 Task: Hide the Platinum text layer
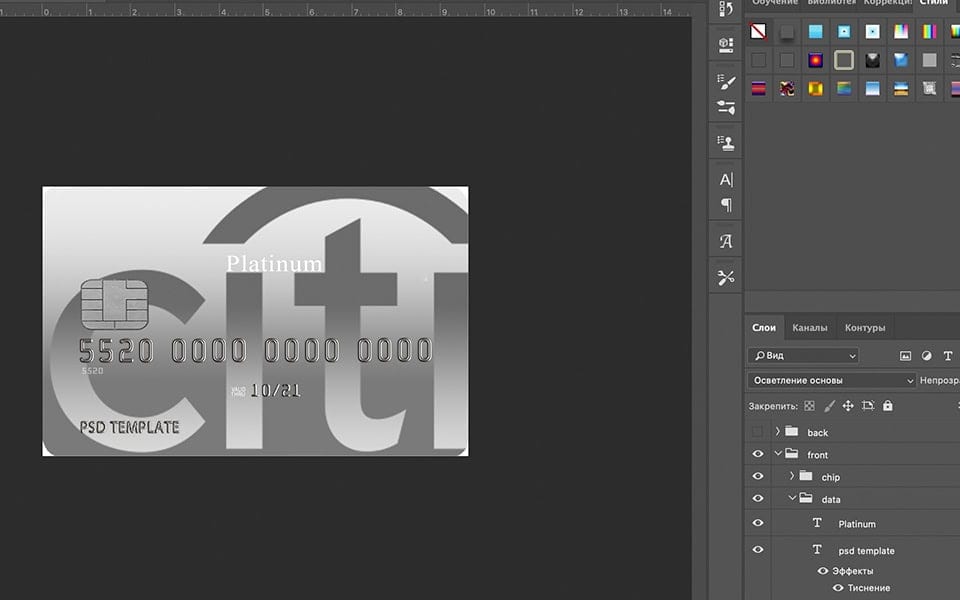tap(757, 523)
